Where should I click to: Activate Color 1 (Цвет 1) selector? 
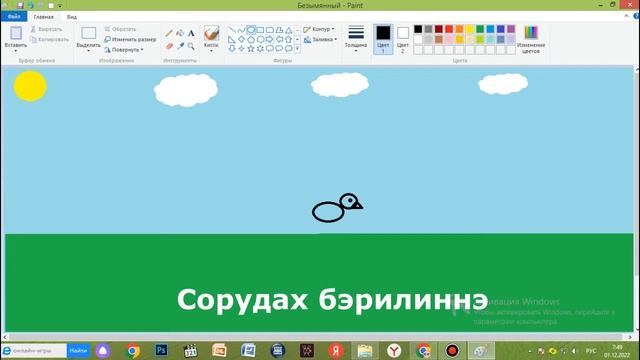click(383, 39)
